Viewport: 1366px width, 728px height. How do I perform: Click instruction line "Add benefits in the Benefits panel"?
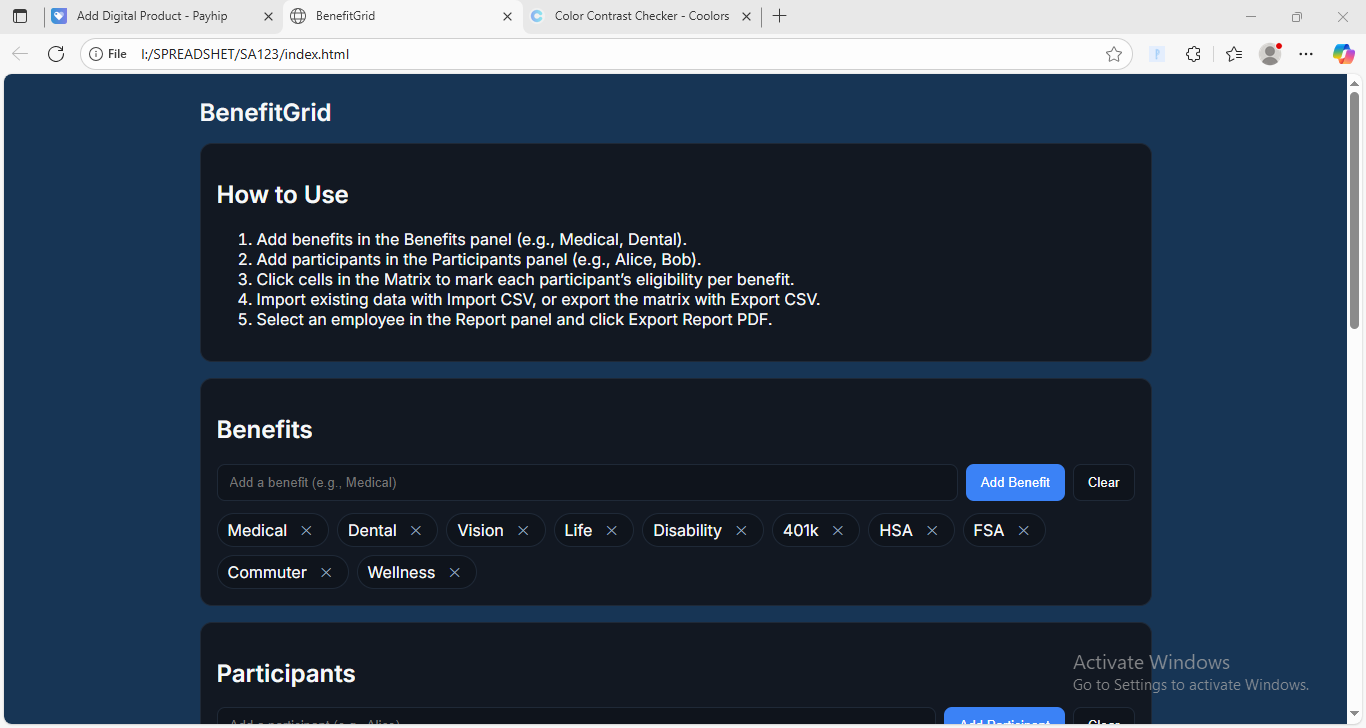472,240
